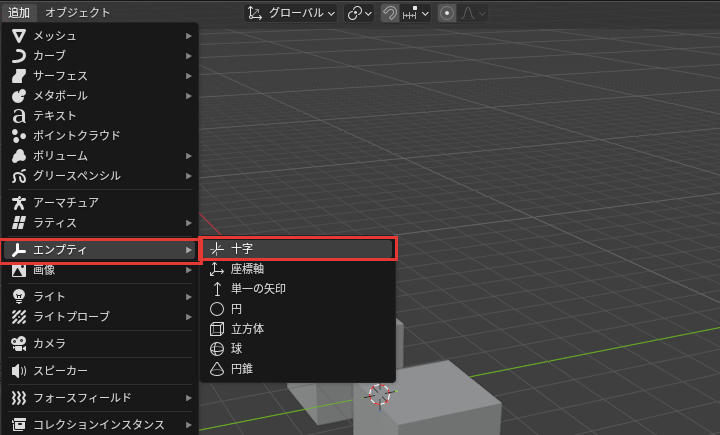720x435 pixels.
Task: Click the テキスト letter icon
Action: point(19,116)
